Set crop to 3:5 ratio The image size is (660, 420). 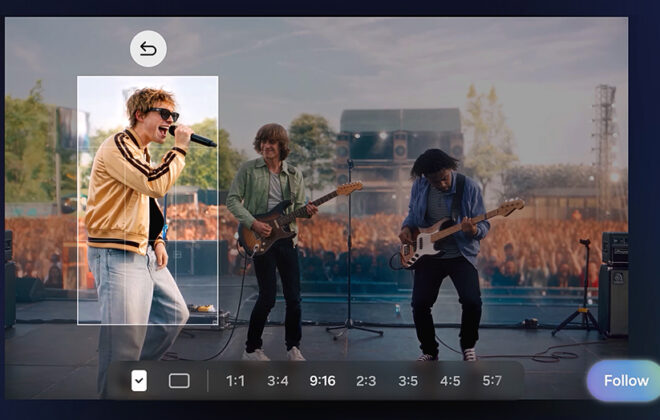(408, 381)
